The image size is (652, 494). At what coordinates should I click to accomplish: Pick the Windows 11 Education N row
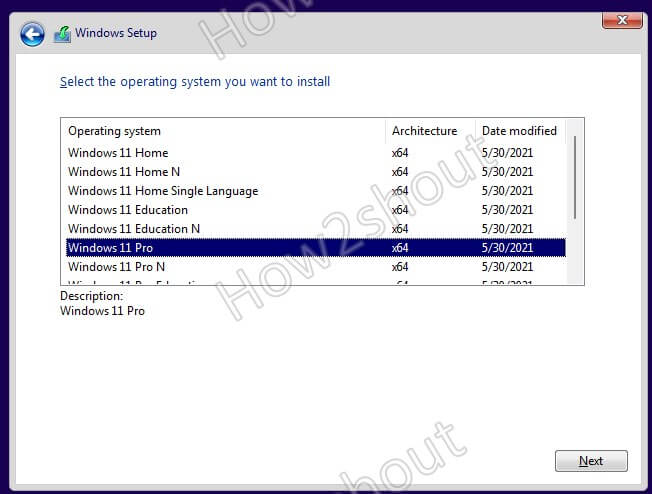click(316, 229)
